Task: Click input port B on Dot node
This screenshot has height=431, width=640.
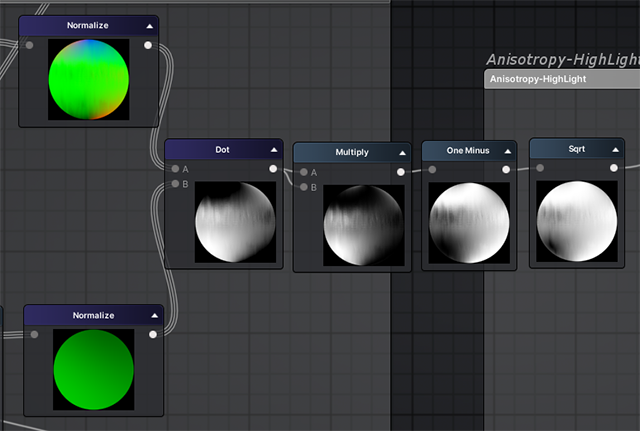Action: coord(175,184)
